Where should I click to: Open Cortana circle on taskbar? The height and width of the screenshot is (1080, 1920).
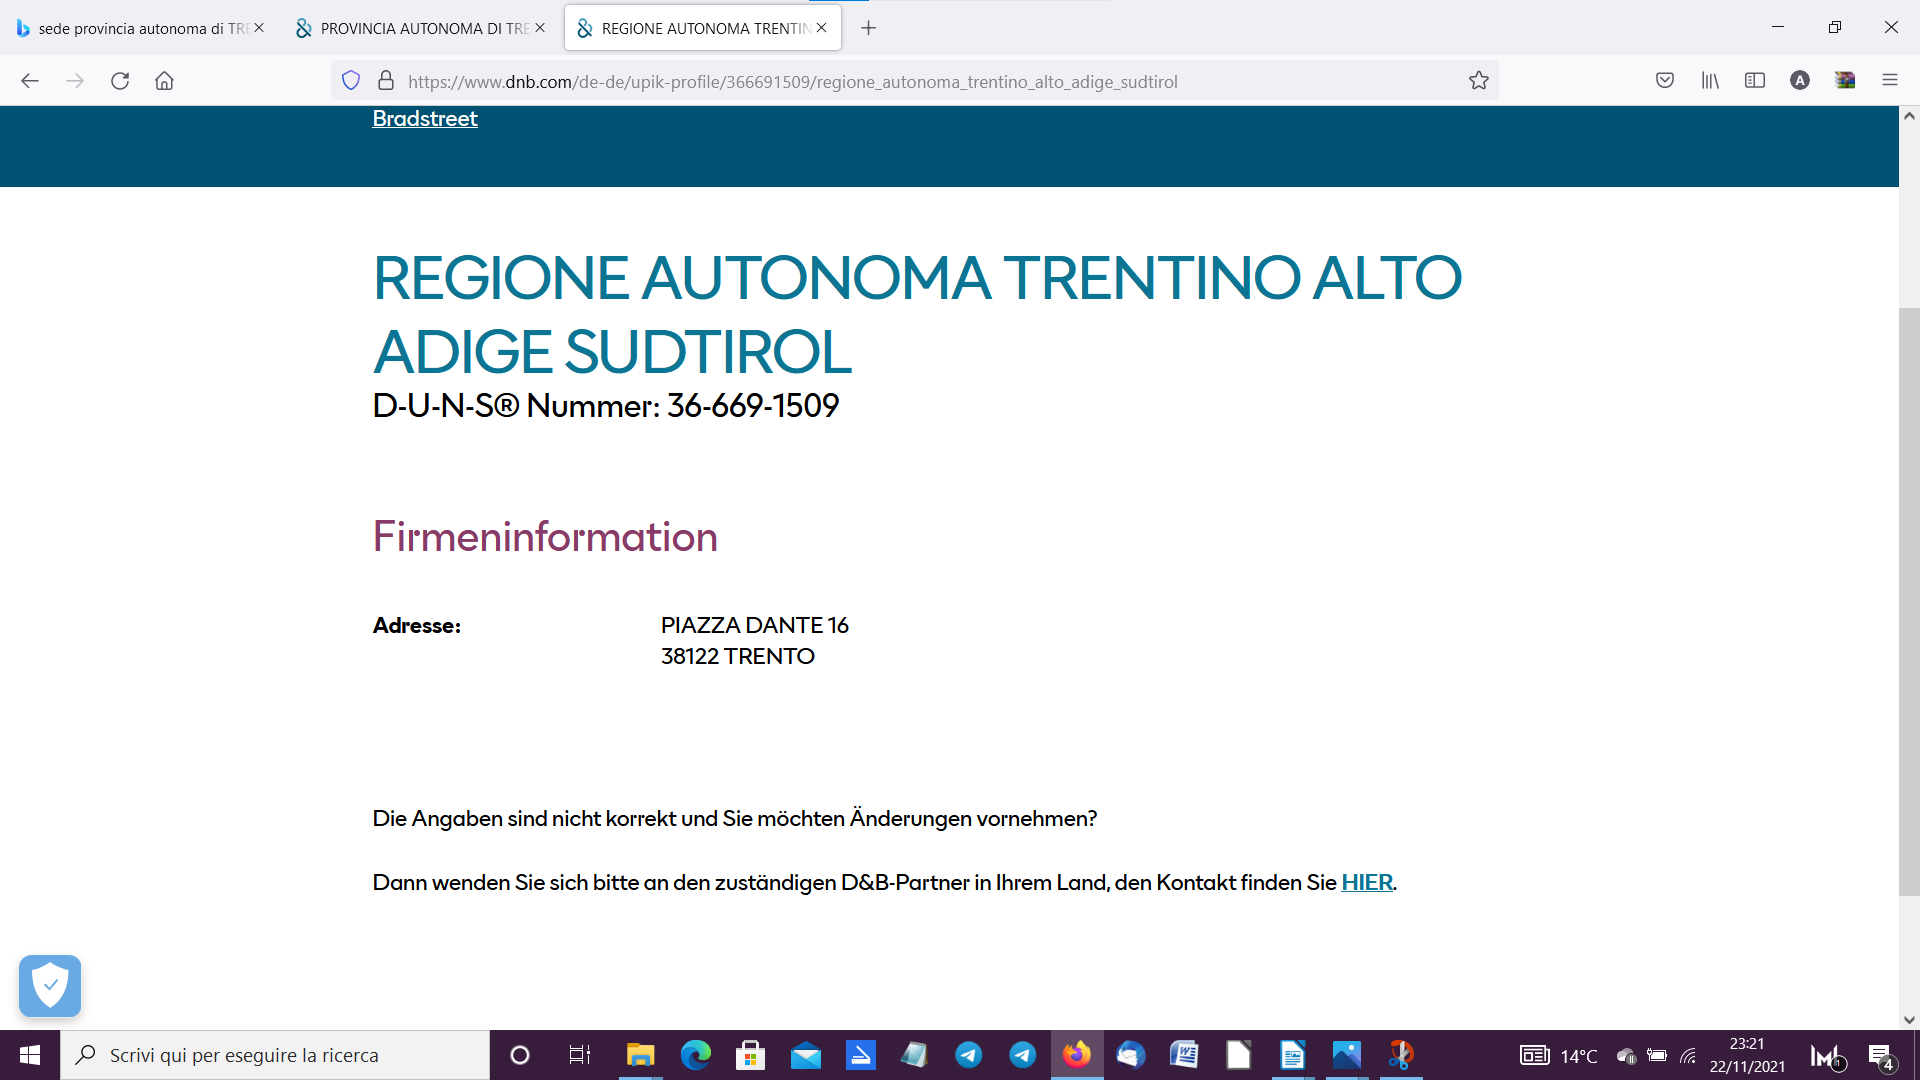point(520,1055)
